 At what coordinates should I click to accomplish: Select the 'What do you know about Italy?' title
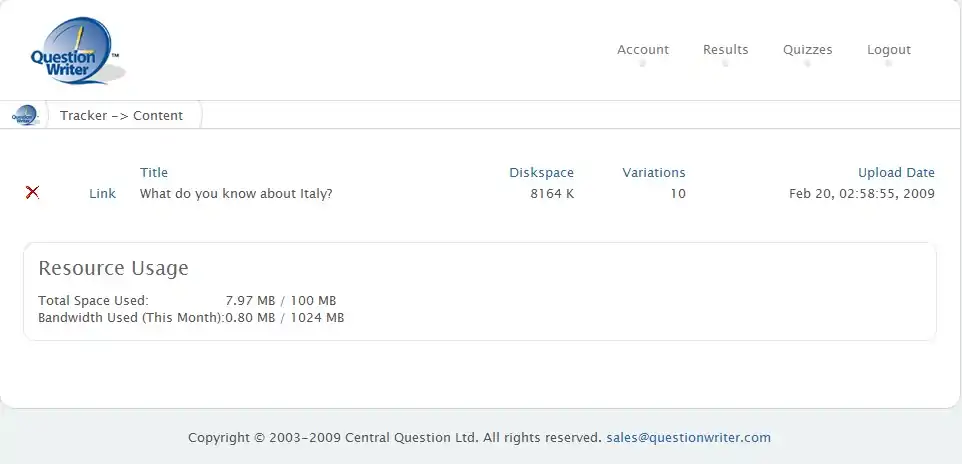pyautogui.click(x=236, y=194)
